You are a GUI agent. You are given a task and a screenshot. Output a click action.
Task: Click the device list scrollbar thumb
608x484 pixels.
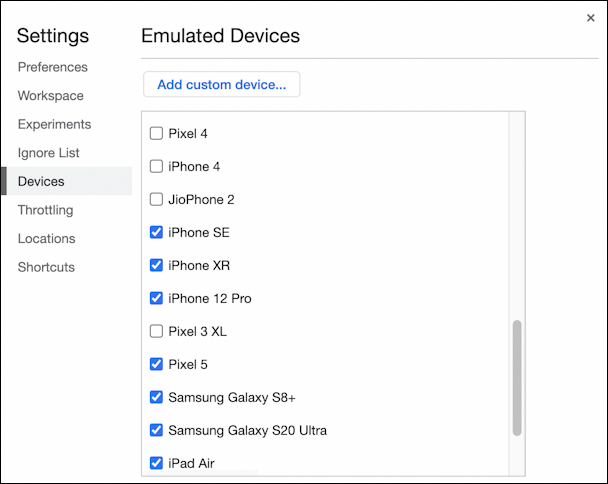coord(517,378)
